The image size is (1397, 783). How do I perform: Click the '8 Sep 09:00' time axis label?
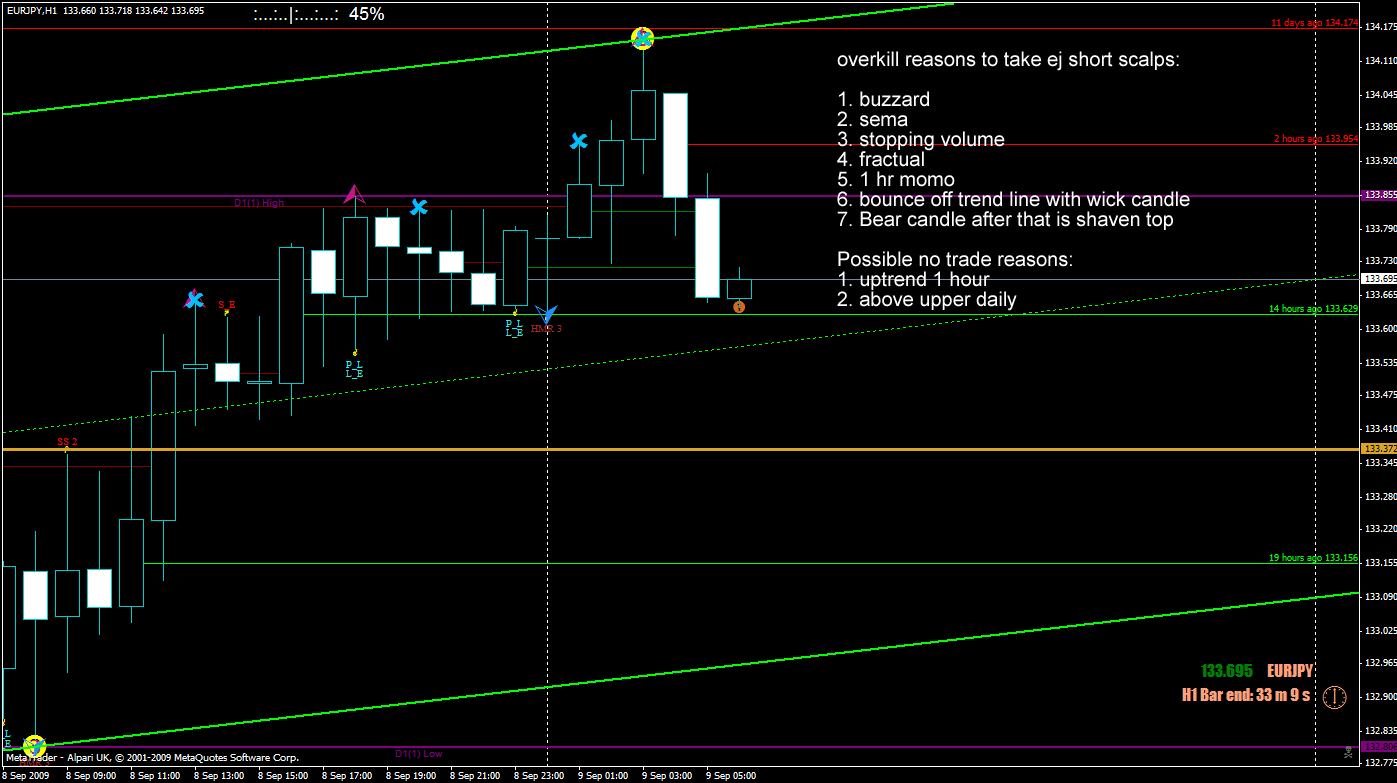tap(91, 775)
